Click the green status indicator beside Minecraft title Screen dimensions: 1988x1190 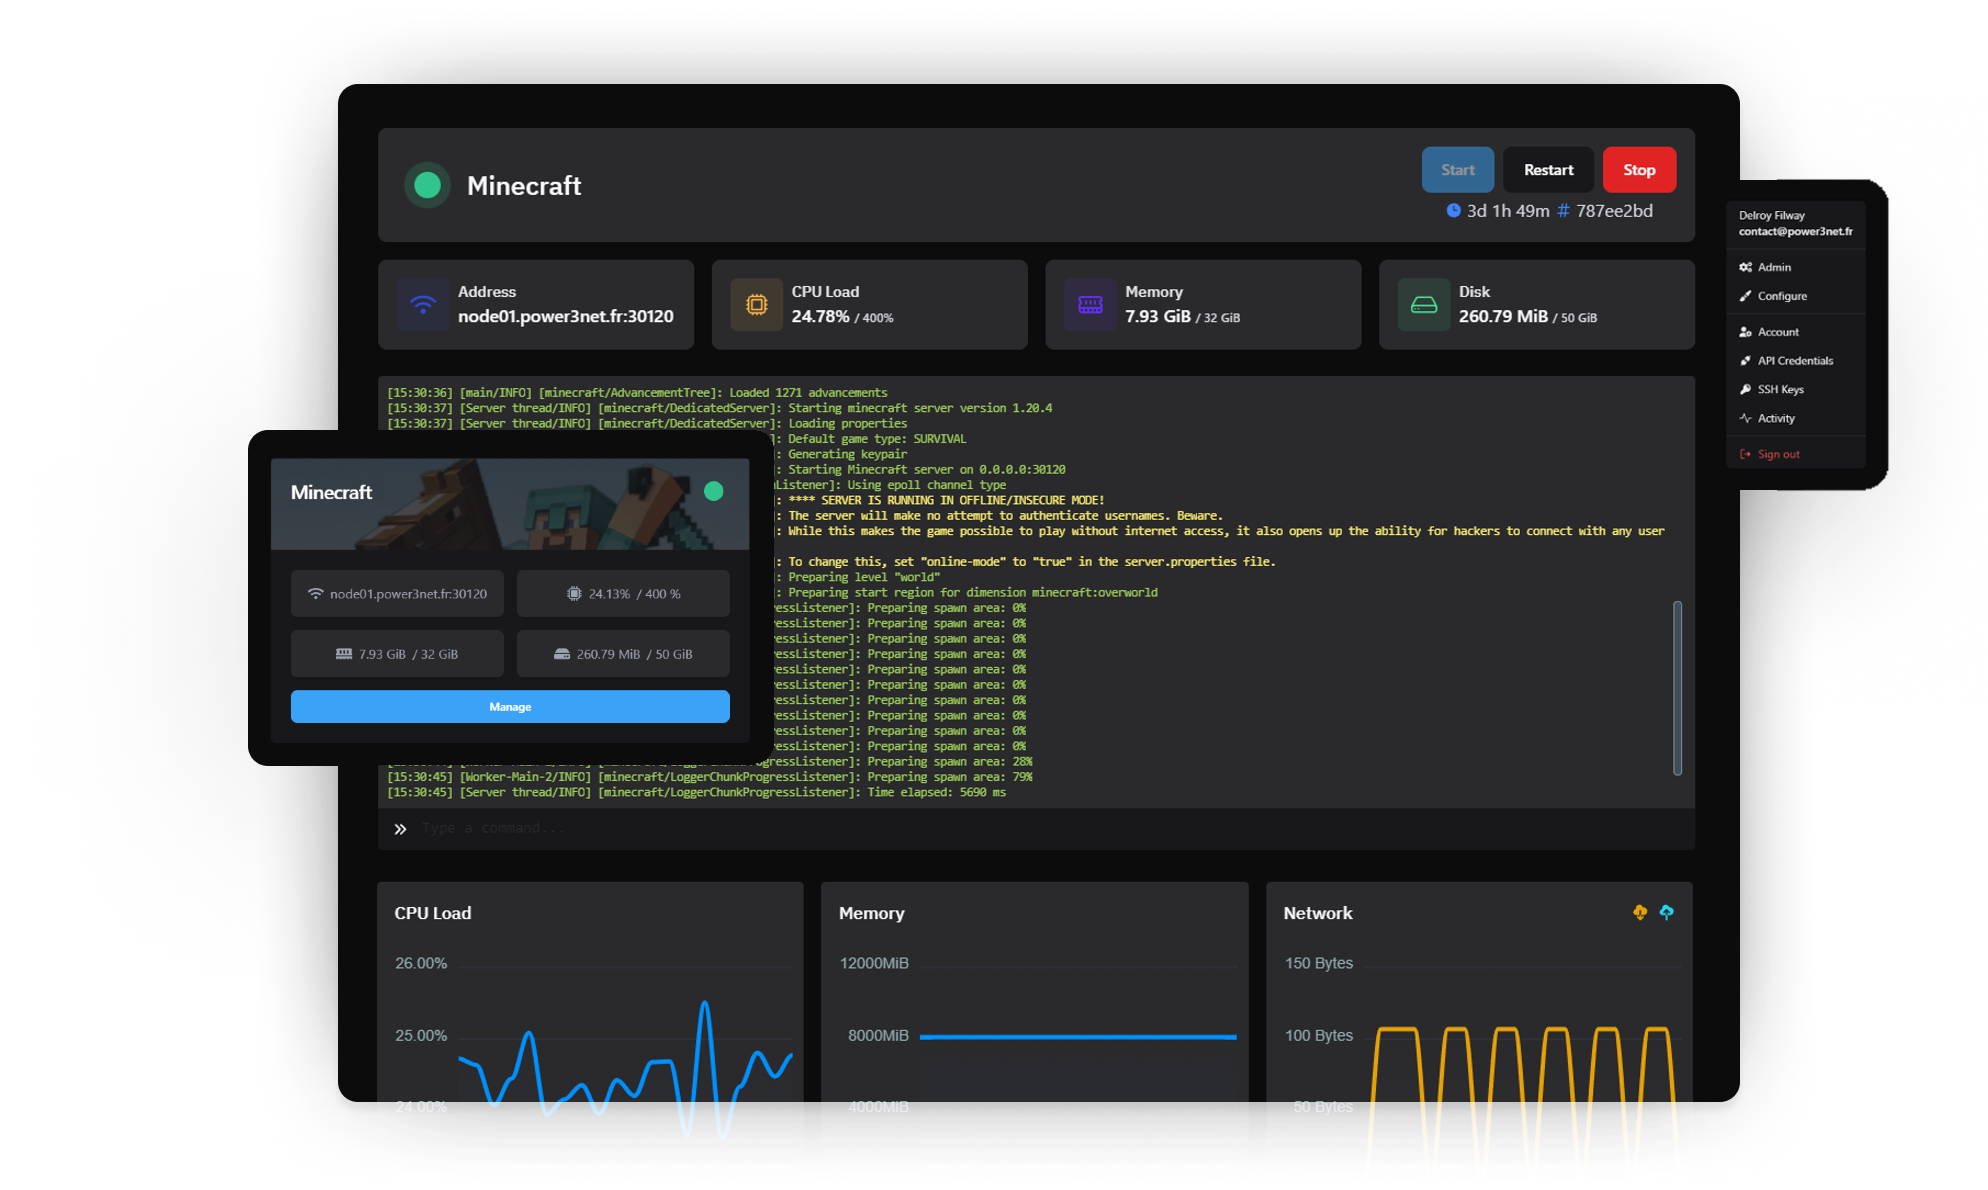(x=427, y=185)
